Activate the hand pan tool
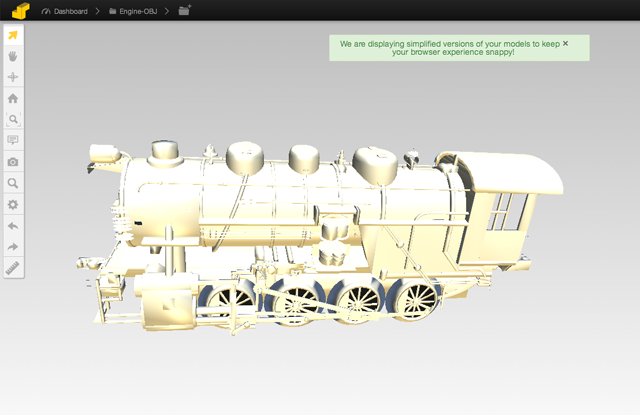 [x=13, y=56]
